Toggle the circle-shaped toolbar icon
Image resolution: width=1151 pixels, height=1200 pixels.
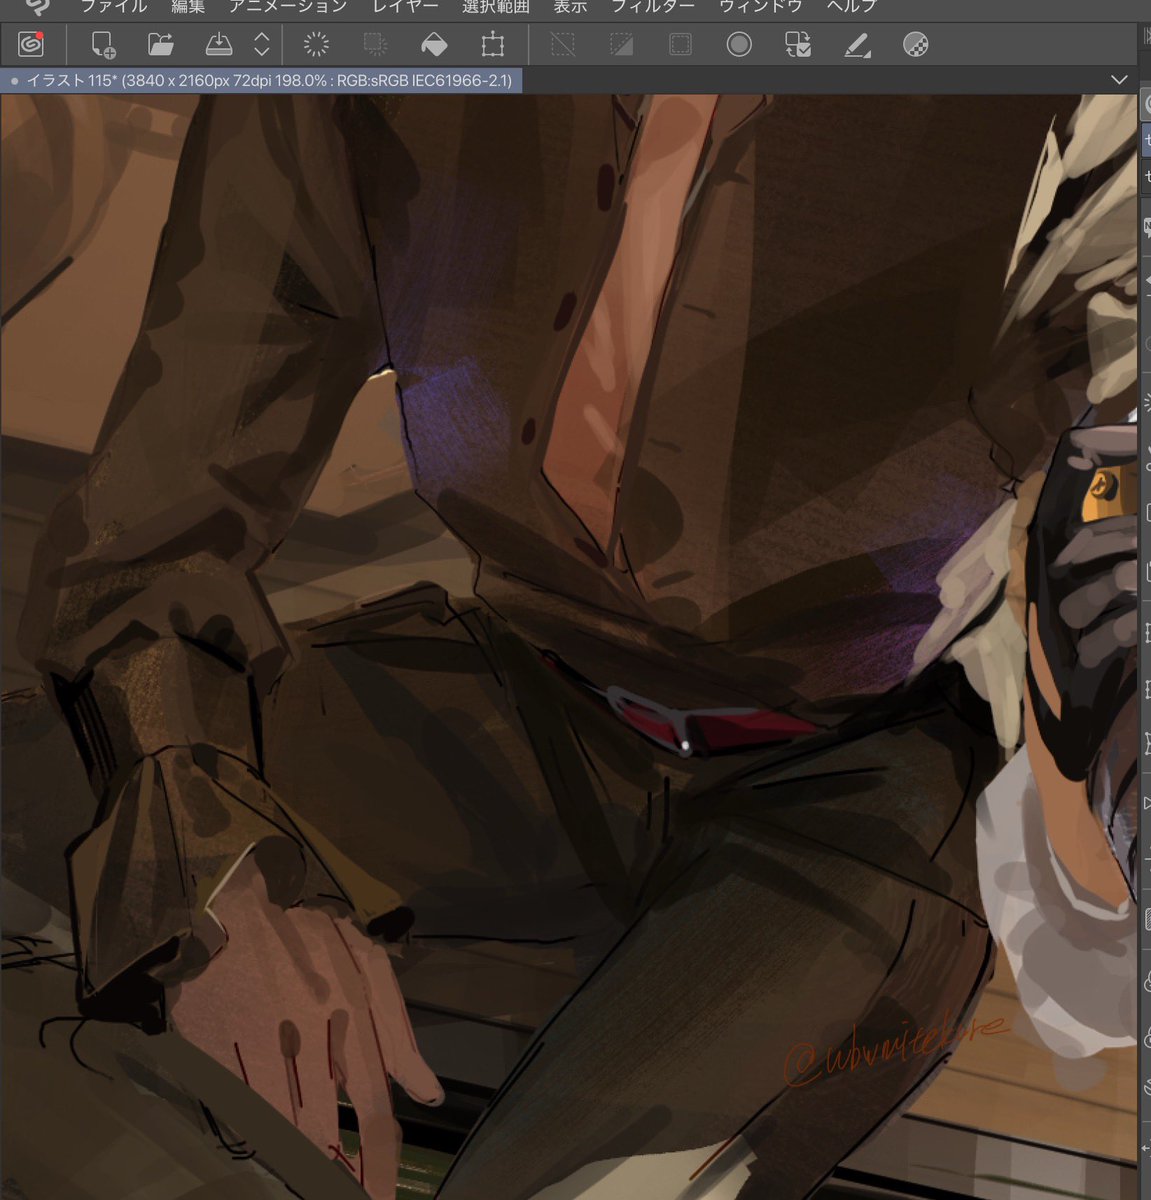point(739,44)
